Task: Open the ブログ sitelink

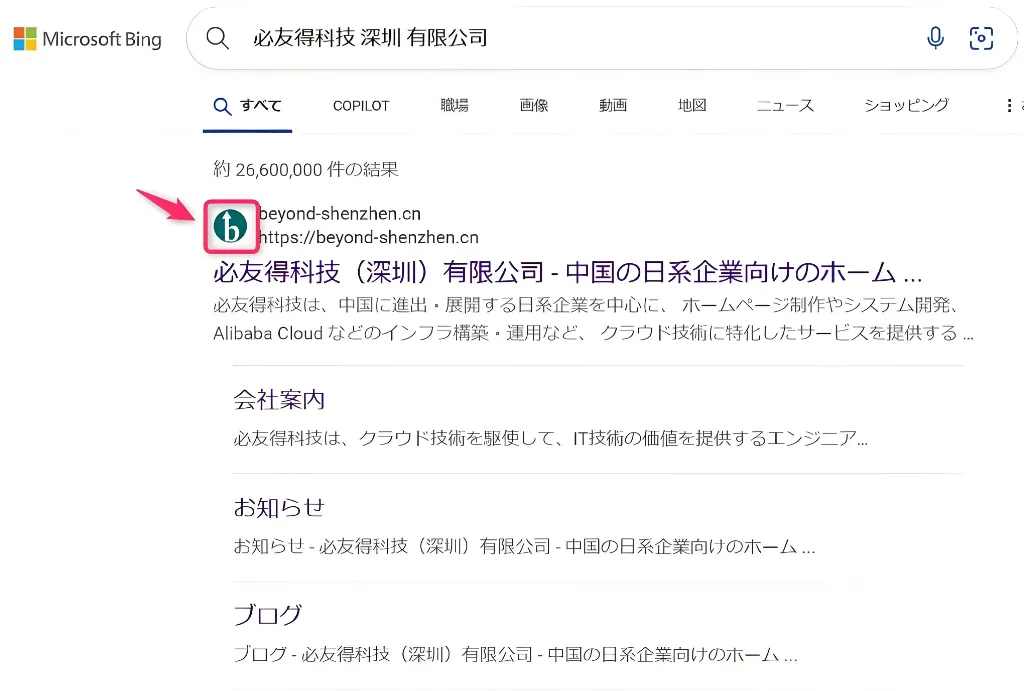Action: (267, 614)
